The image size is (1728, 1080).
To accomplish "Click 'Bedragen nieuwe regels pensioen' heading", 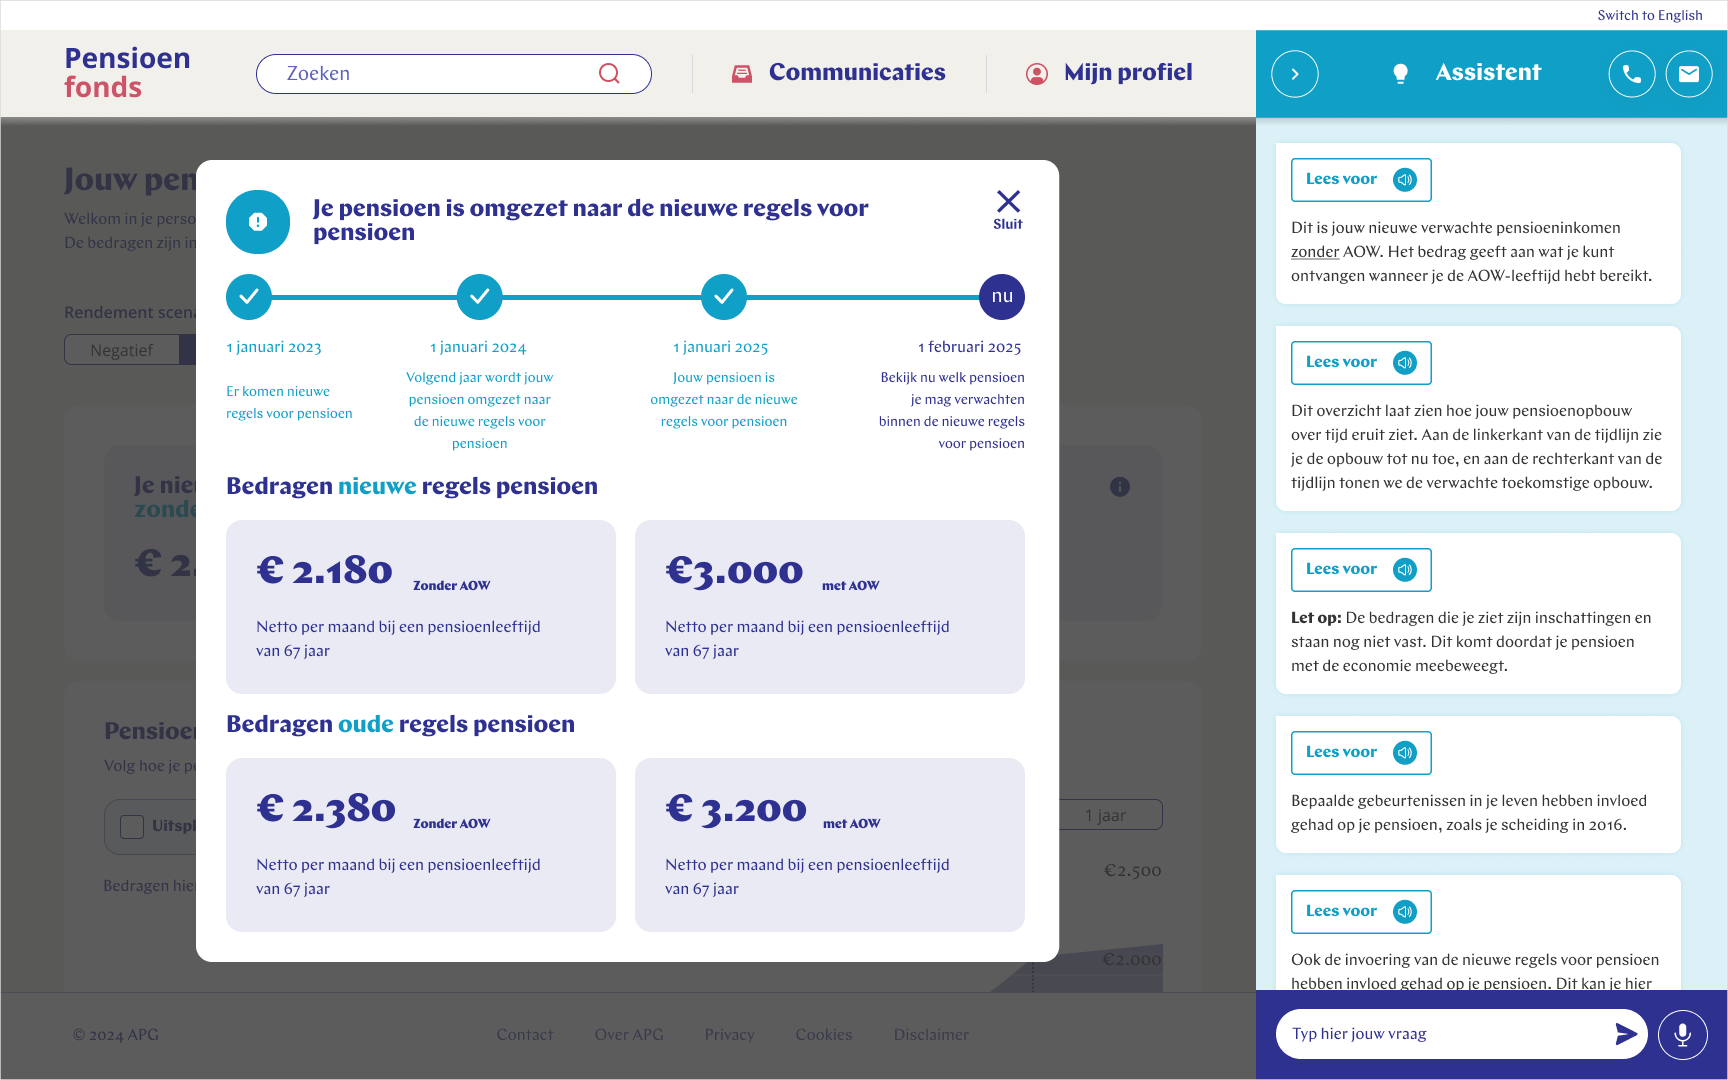I will 412,487.
